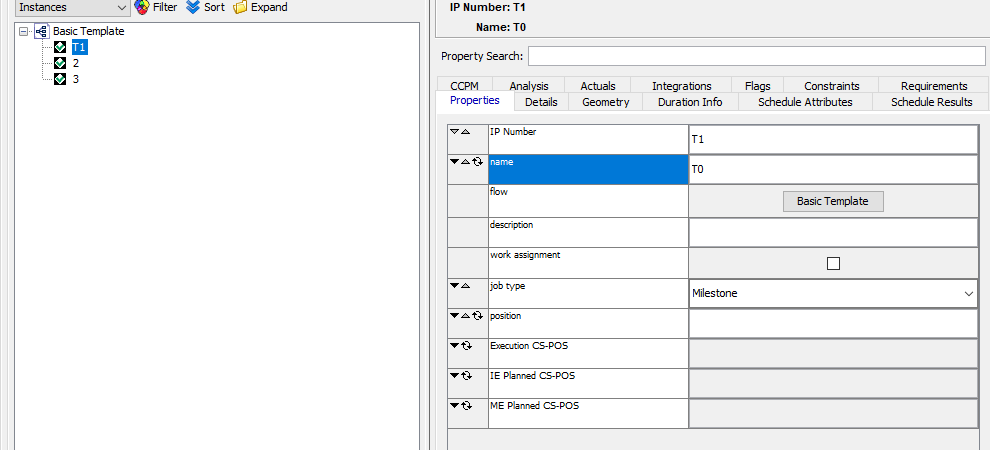Click the description value field
The image size is (990, 450).
tap(832, 232)
